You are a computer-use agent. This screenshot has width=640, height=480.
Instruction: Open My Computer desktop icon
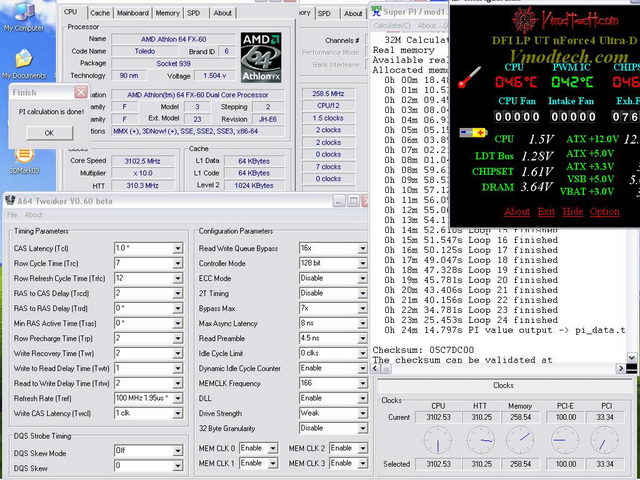tap(24, 16)
